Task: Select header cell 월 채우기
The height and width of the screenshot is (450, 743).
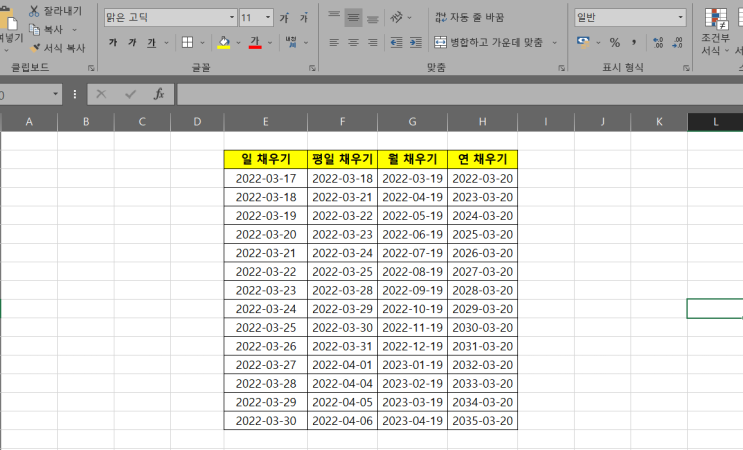Action: tap(412, 159)
